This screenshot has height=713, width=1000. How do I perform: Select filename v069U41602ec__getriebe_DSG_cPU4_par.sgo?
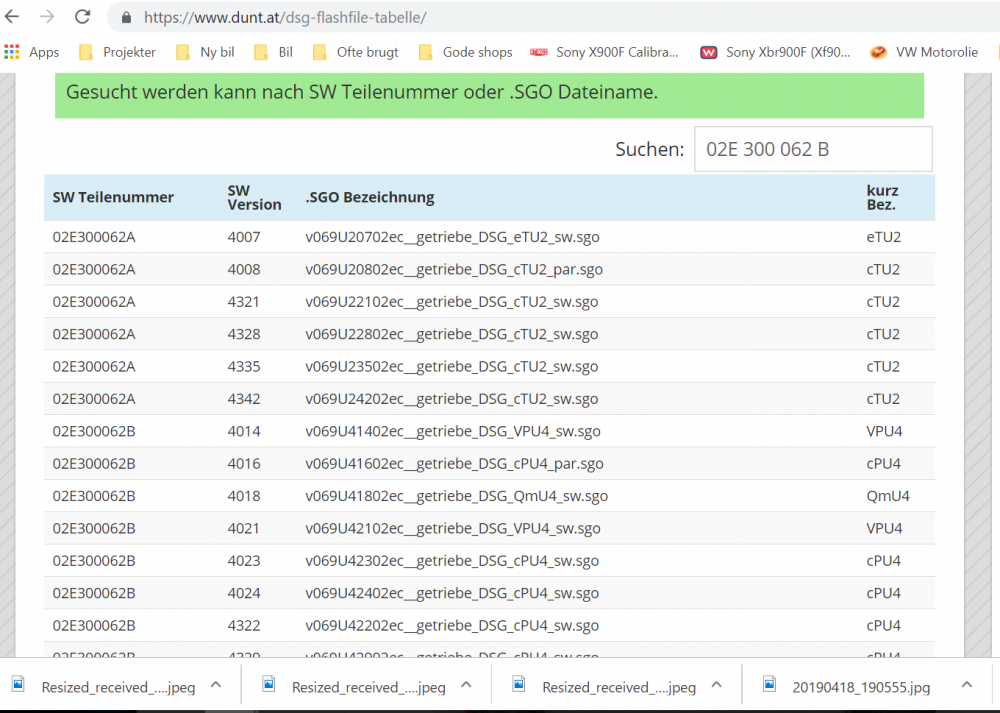[454, 464]
